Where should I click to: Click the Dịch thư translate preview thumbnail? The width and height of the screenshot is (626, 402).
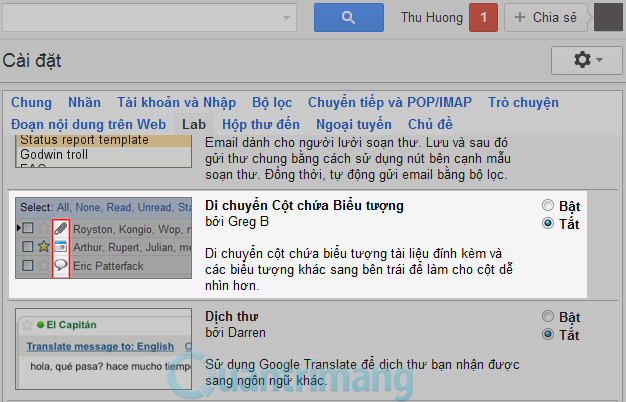click(x=103, y=349)
